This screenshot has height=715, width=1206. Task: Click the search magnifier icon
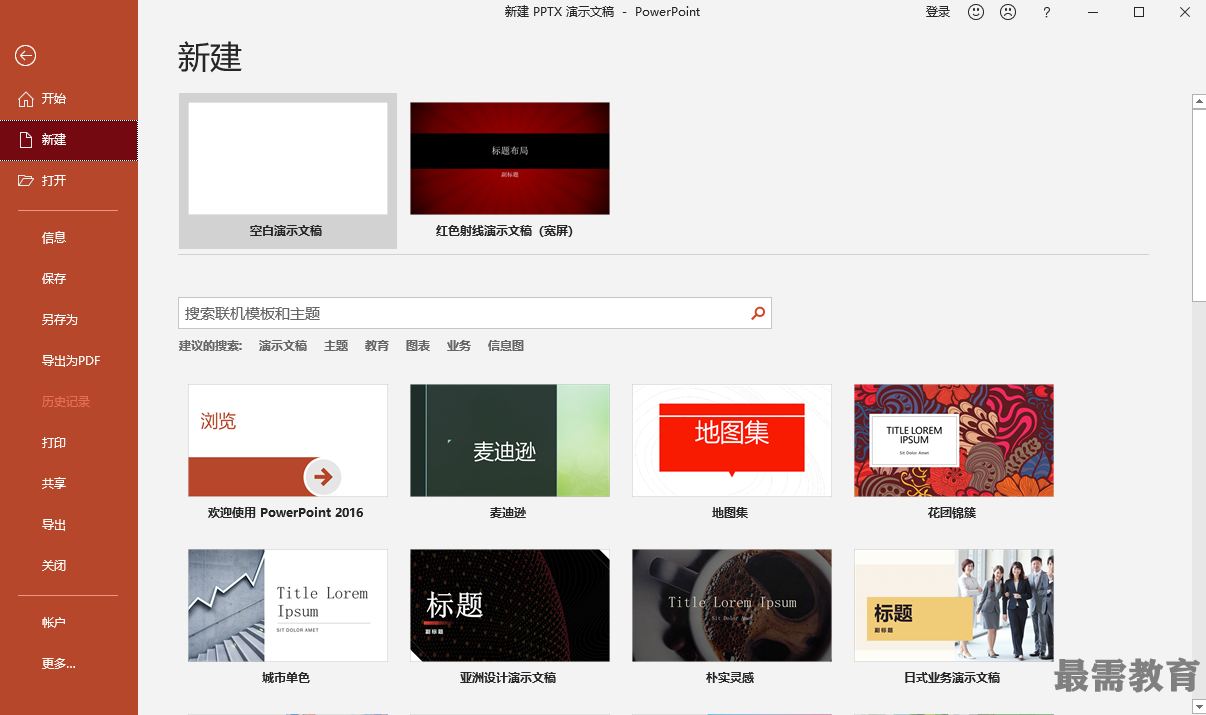(758, 313)
